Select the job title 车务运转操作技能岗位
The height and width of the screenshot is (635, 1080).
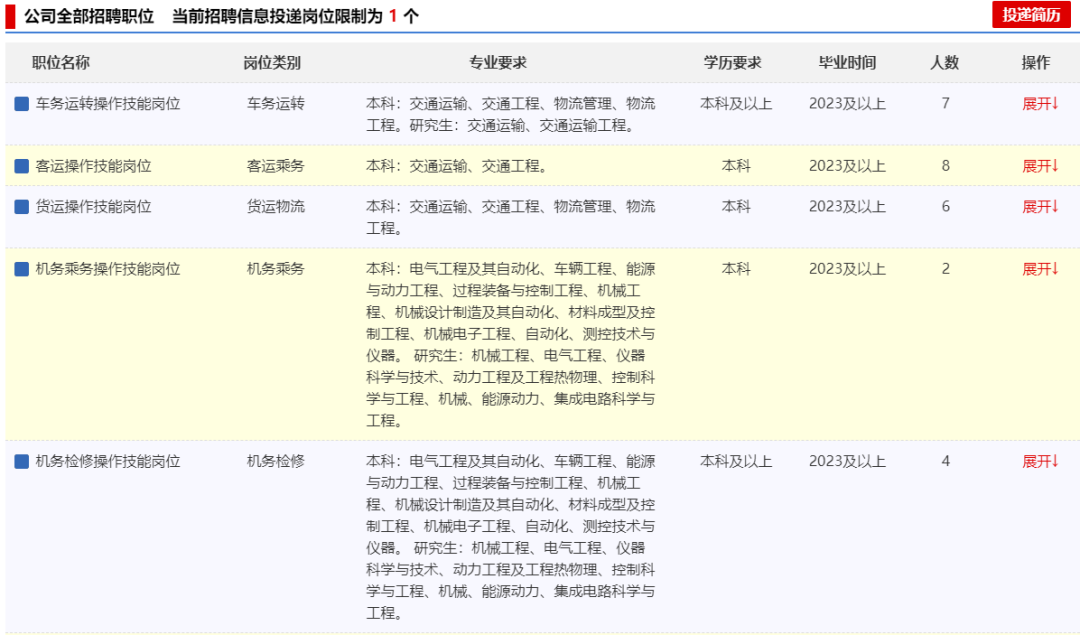[x=108, y=104]
